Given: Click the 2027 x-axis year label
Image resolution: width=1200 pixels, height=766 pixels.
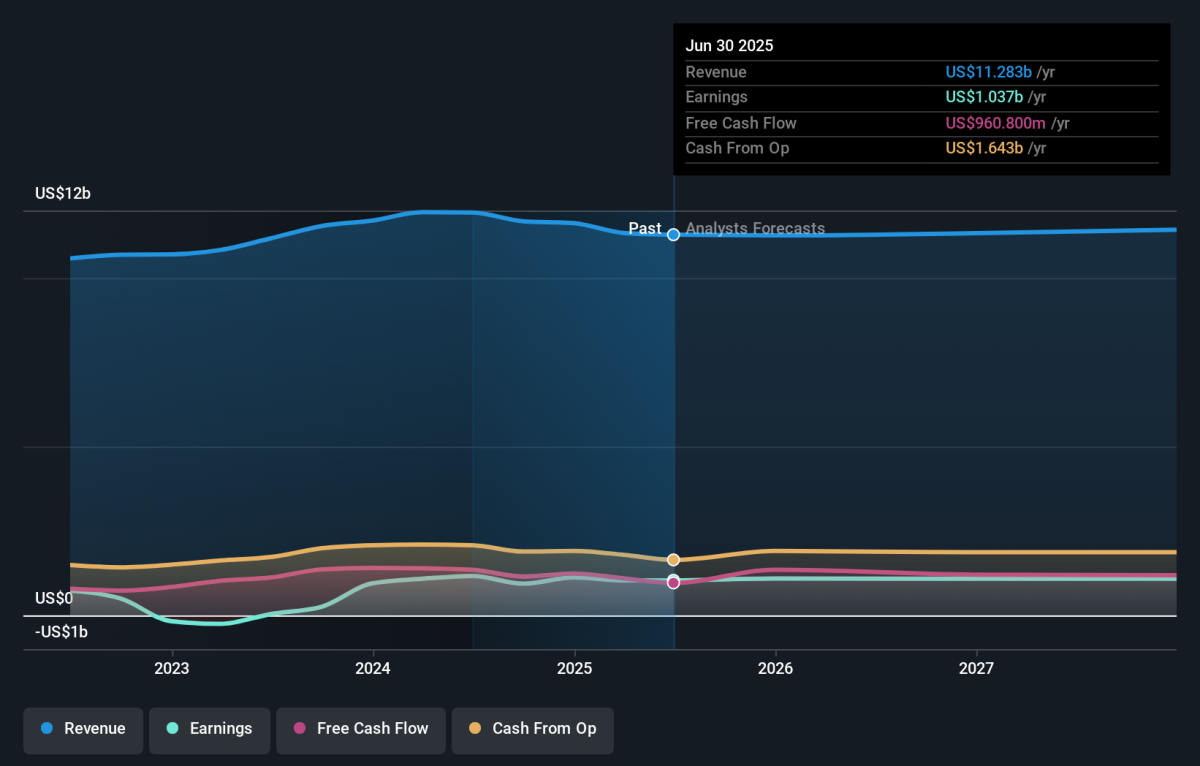Looking at the screenshot, I should (977, 667).
